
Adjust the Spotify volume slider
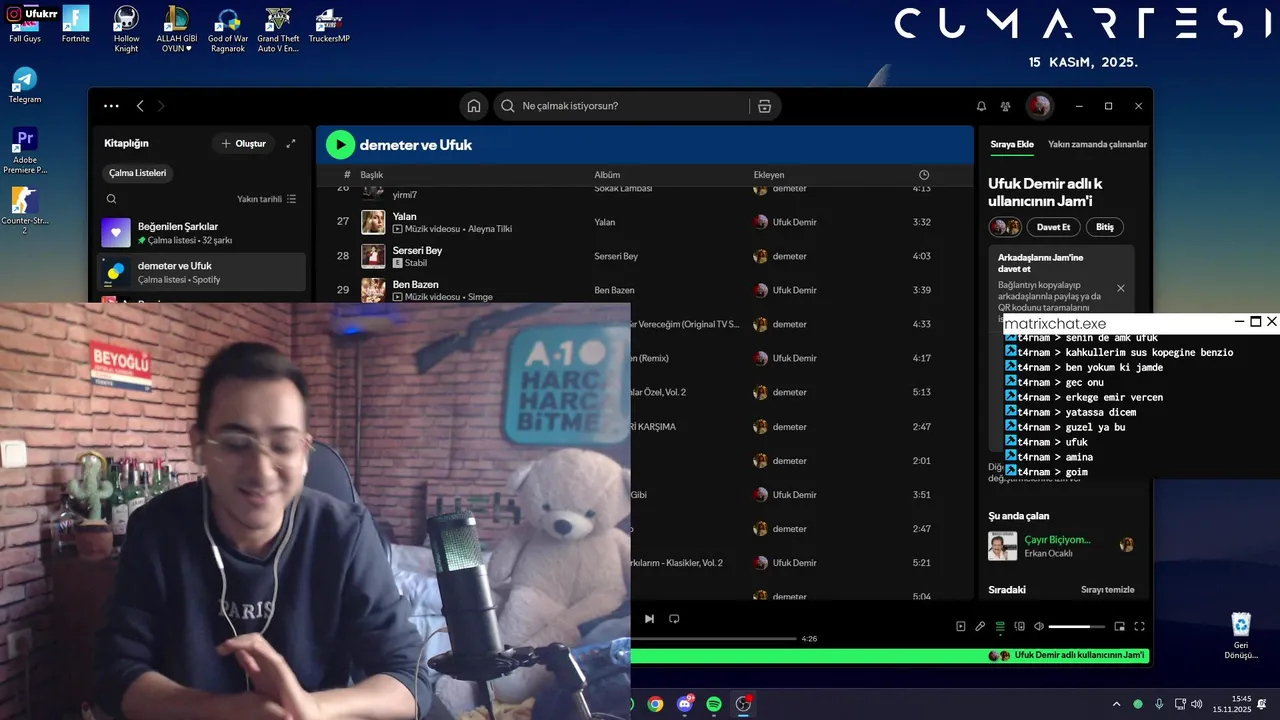pyautogui.click(x=1076, y=627)
